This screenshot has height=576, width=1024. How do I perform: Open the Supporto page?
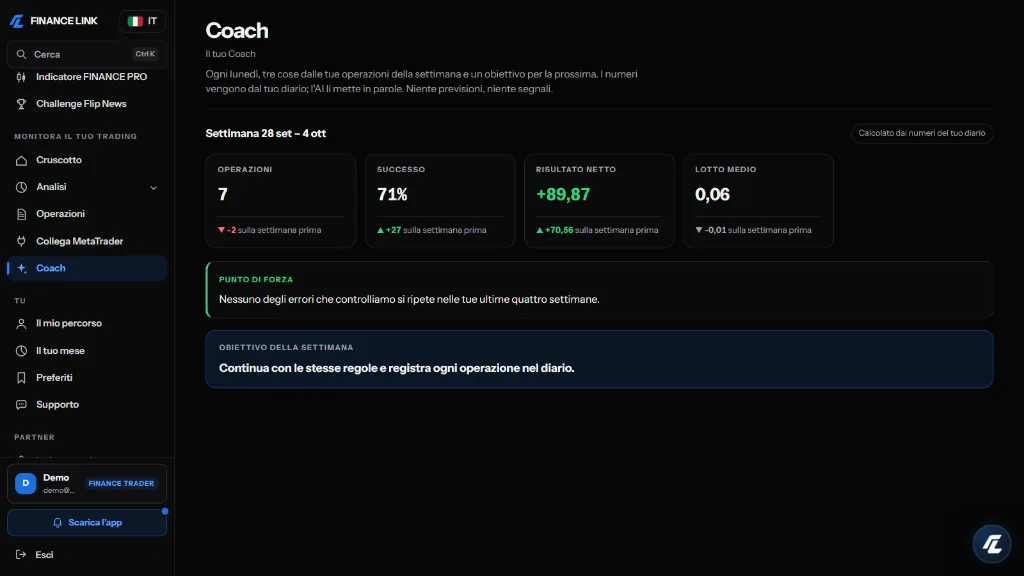[87, 405]
